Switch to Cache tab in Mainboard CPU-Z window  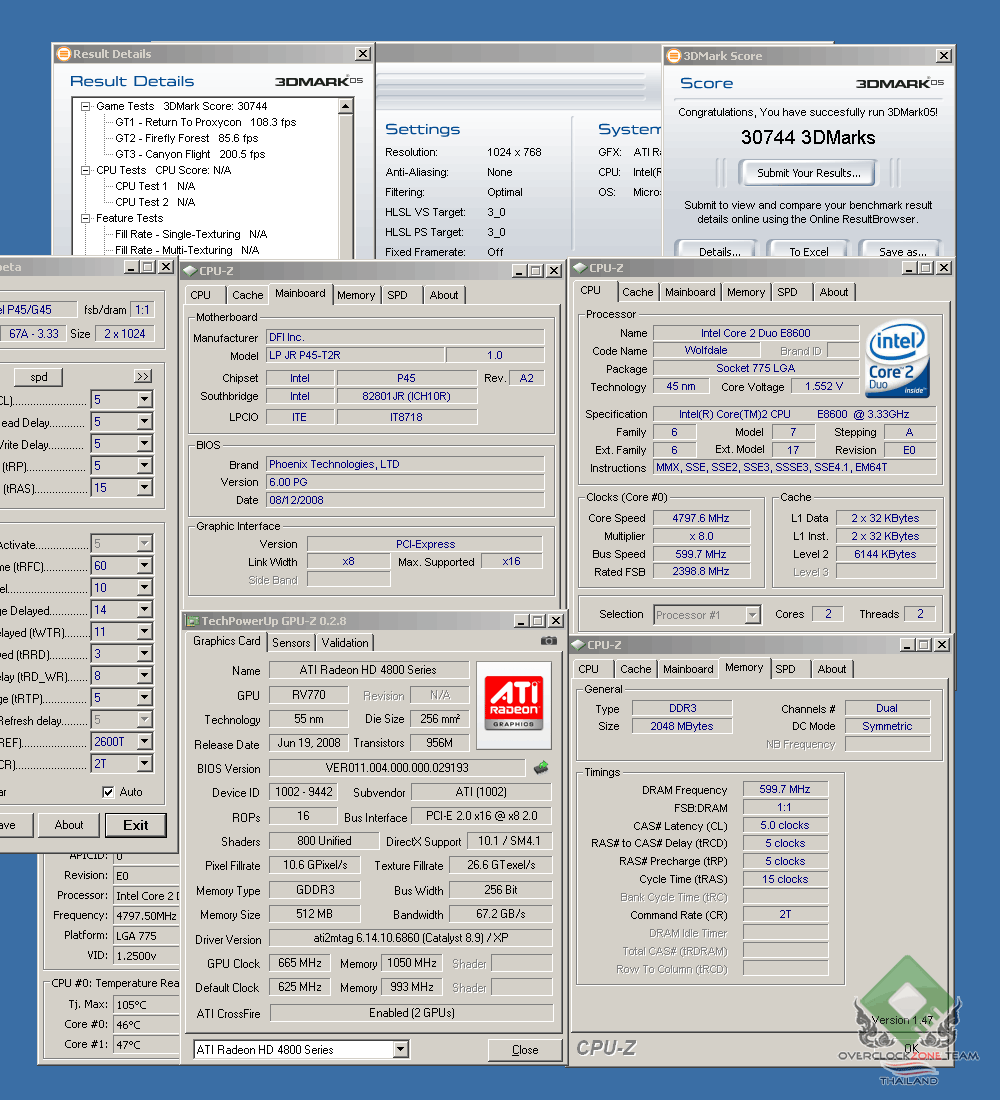coord(248,295)
